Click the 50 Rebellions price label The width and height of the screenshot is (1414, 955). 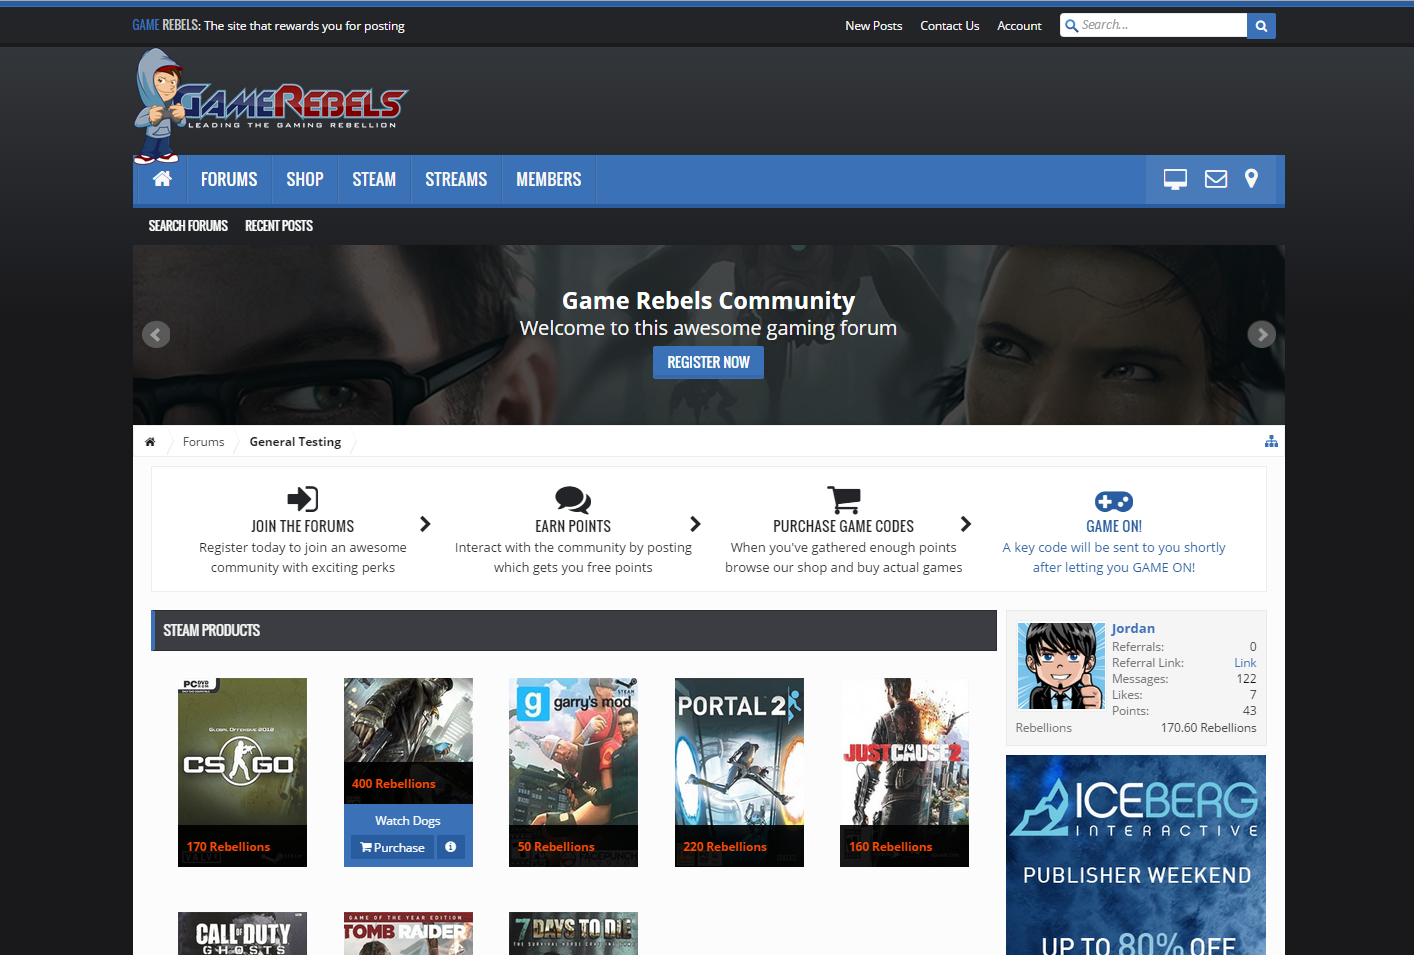(556, 847)
